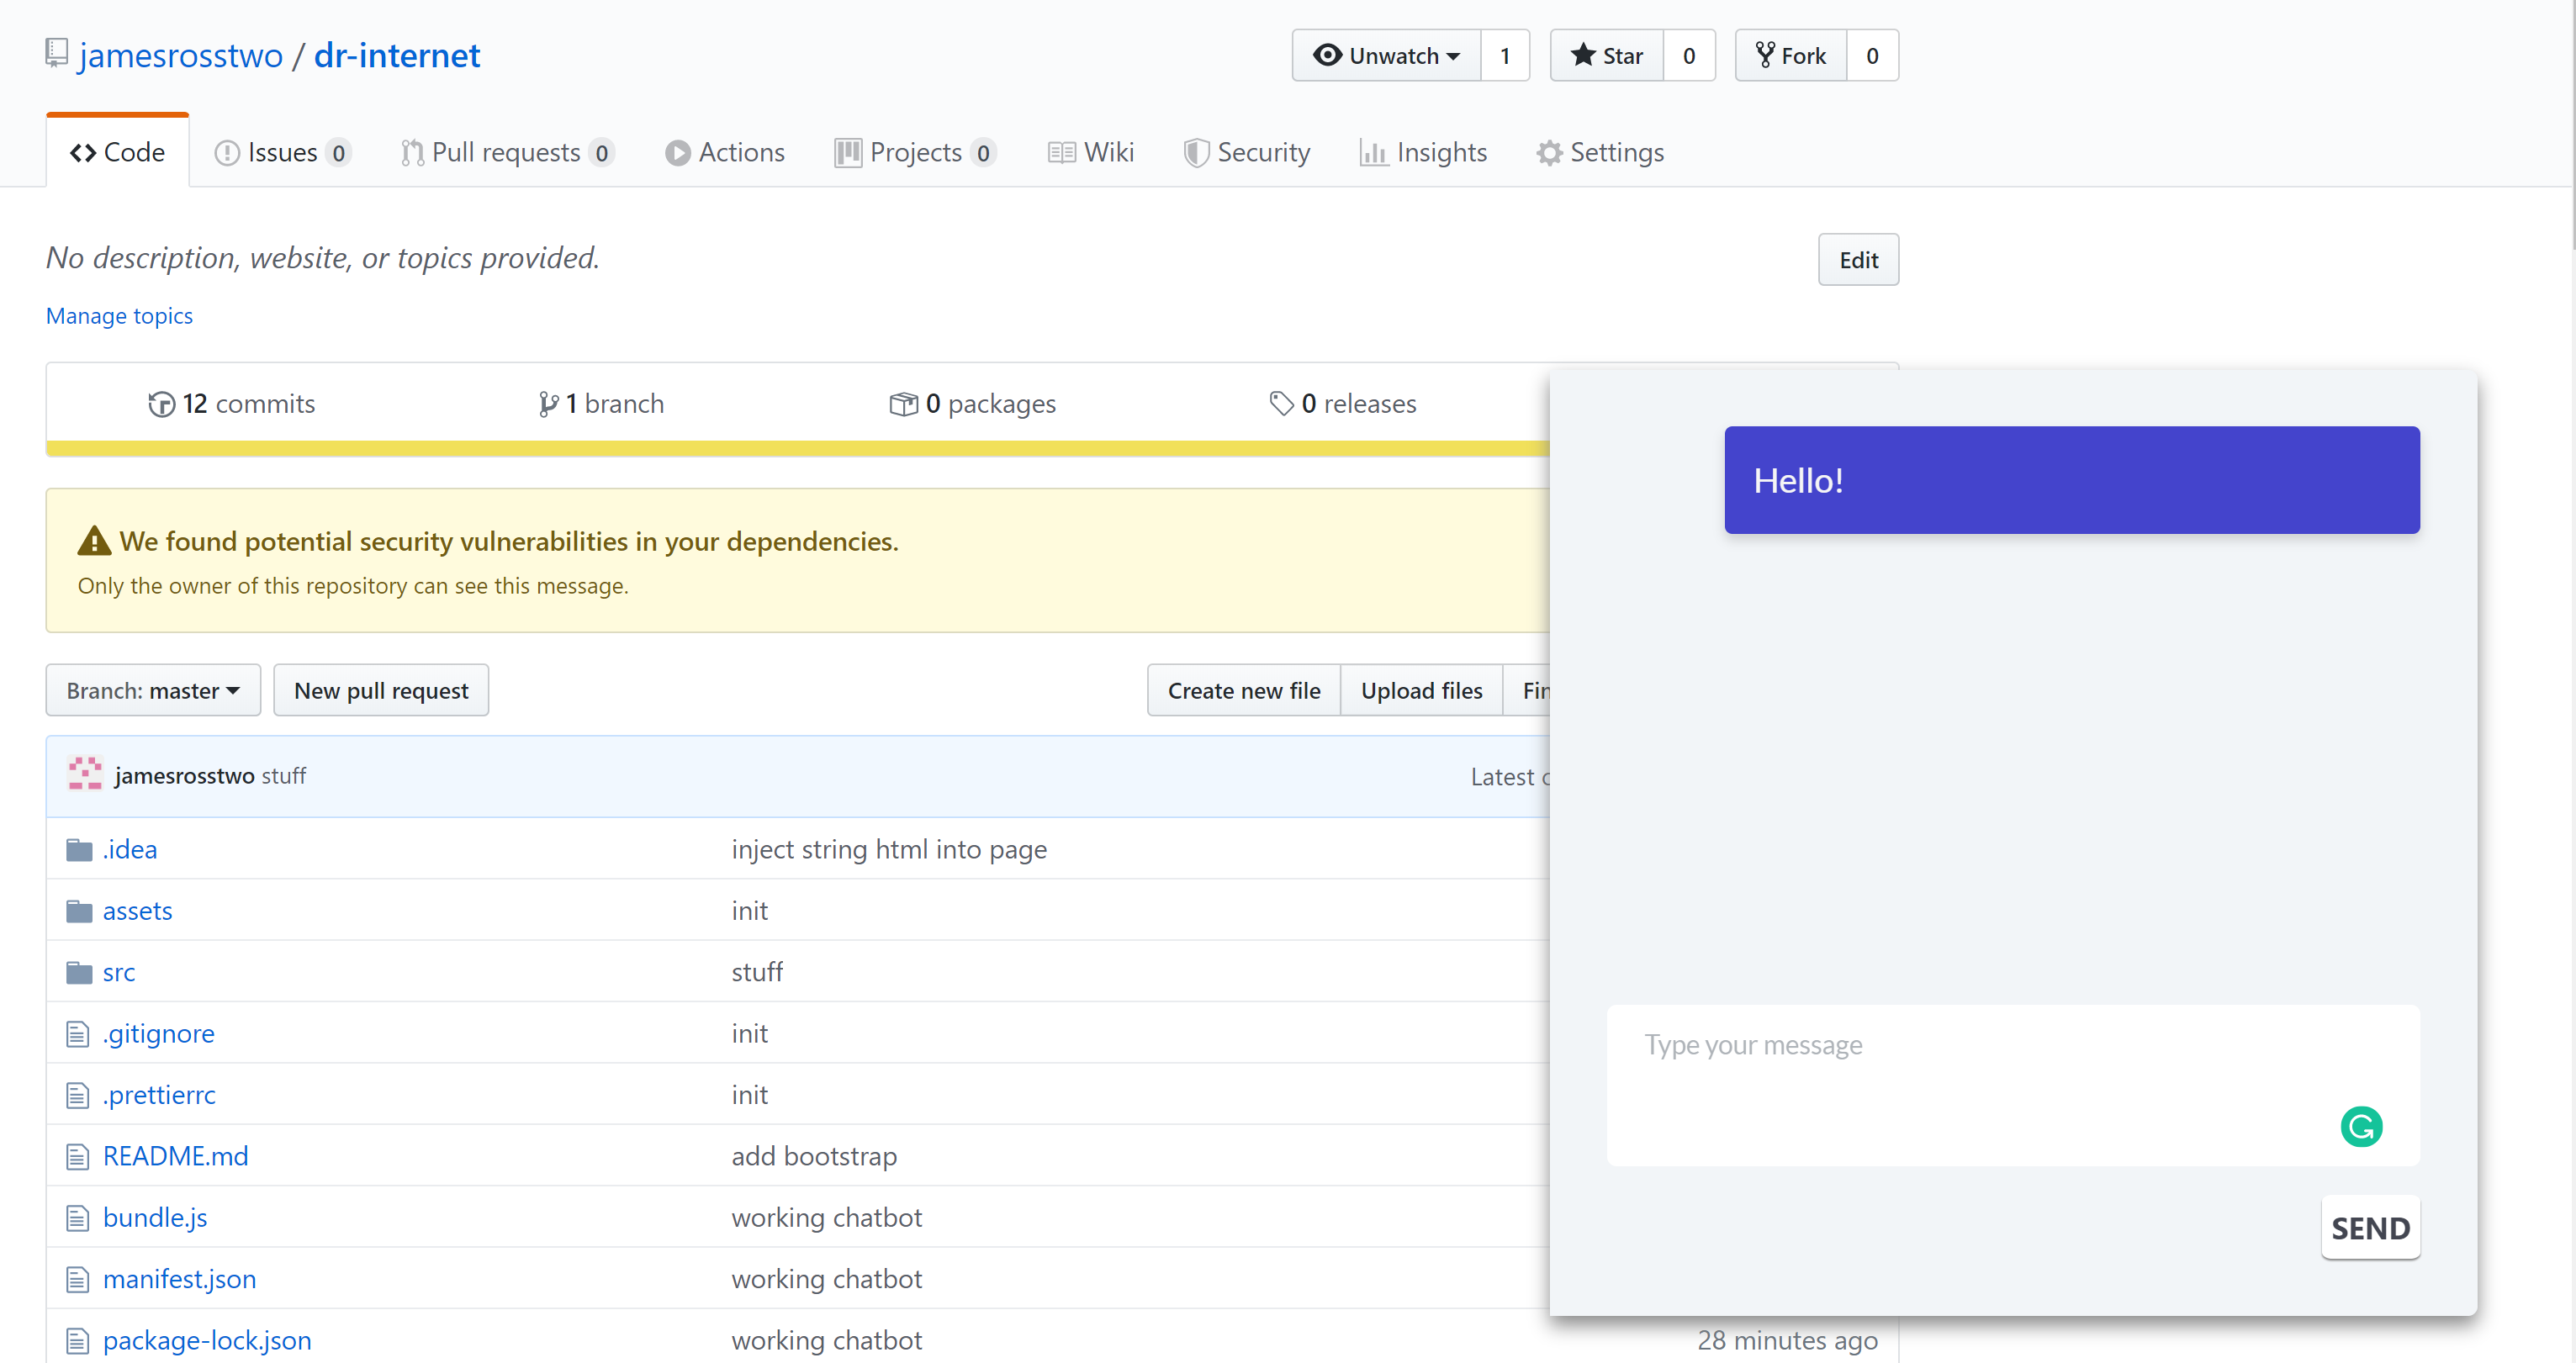Click the Fork button
Image resolution: width=2576 pixels, height=1363 pixels.
(1790, 56)
